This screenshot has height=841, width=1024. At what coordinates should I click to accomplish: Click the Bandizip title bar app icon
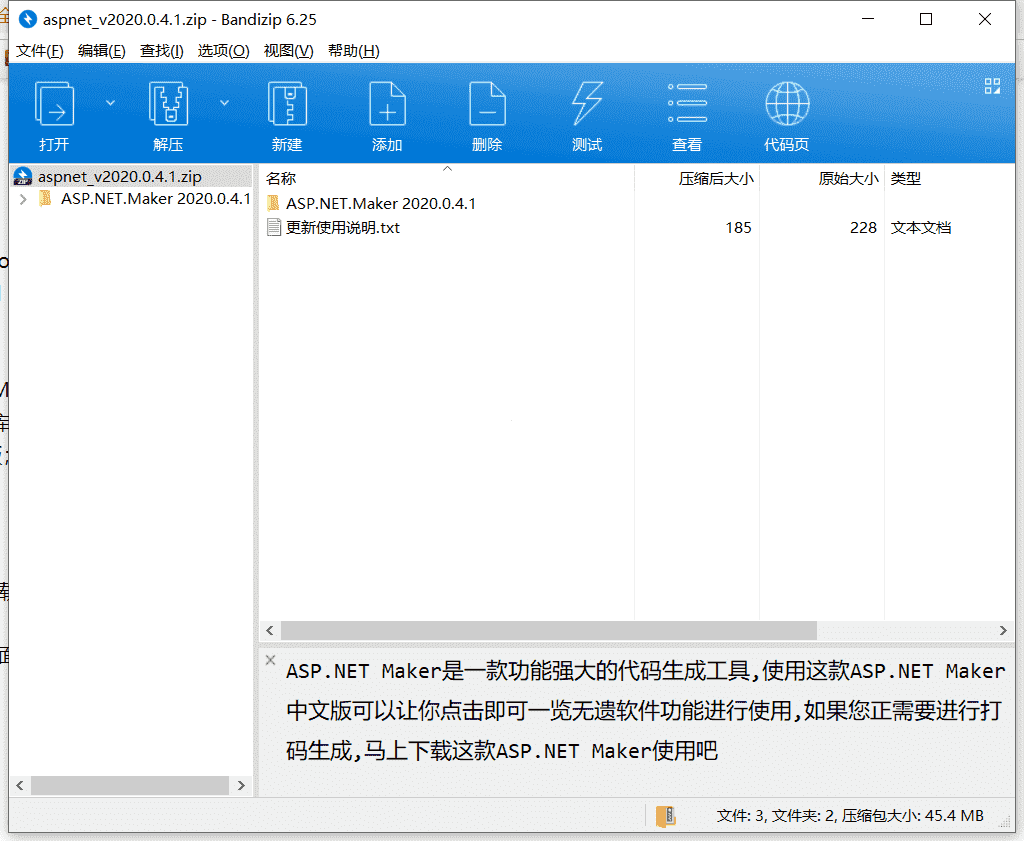pos(27,20)
